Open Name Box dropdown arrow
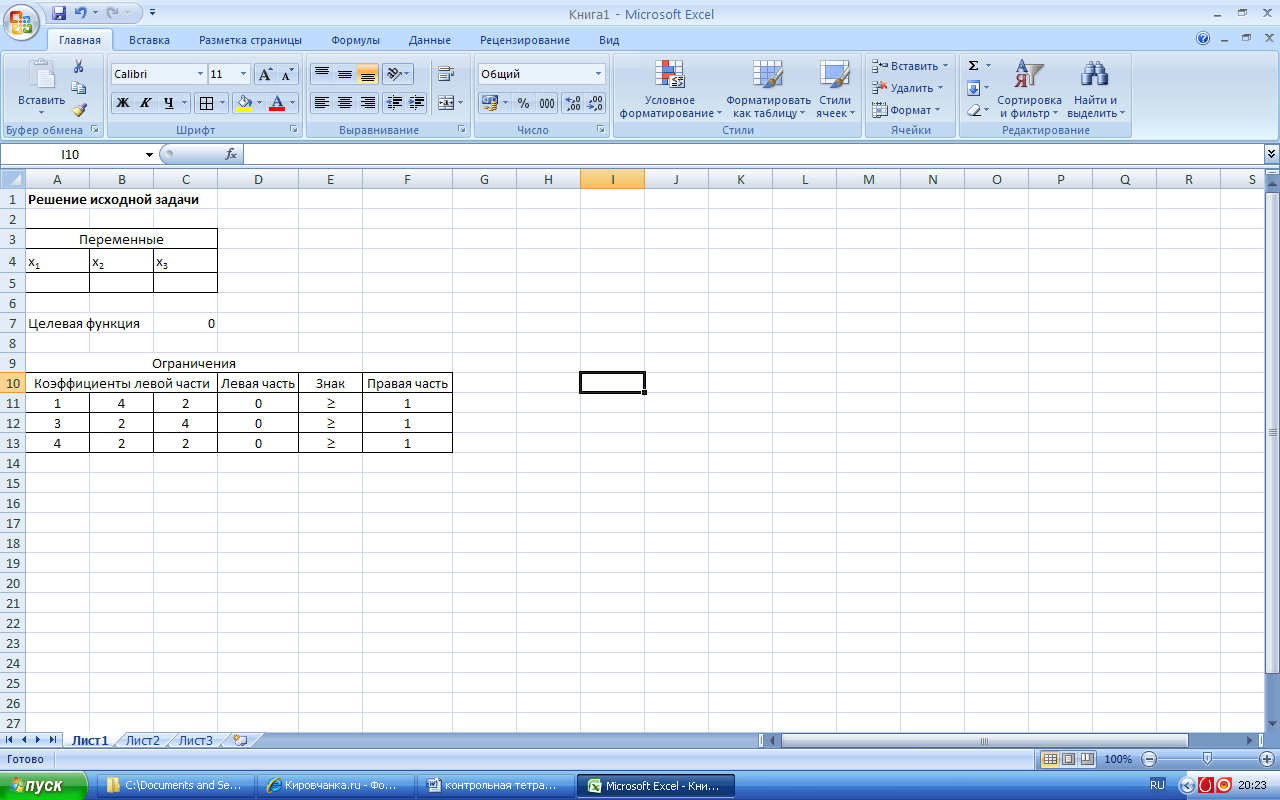This screenshot has width=1280, height=800. coord(150,155)
